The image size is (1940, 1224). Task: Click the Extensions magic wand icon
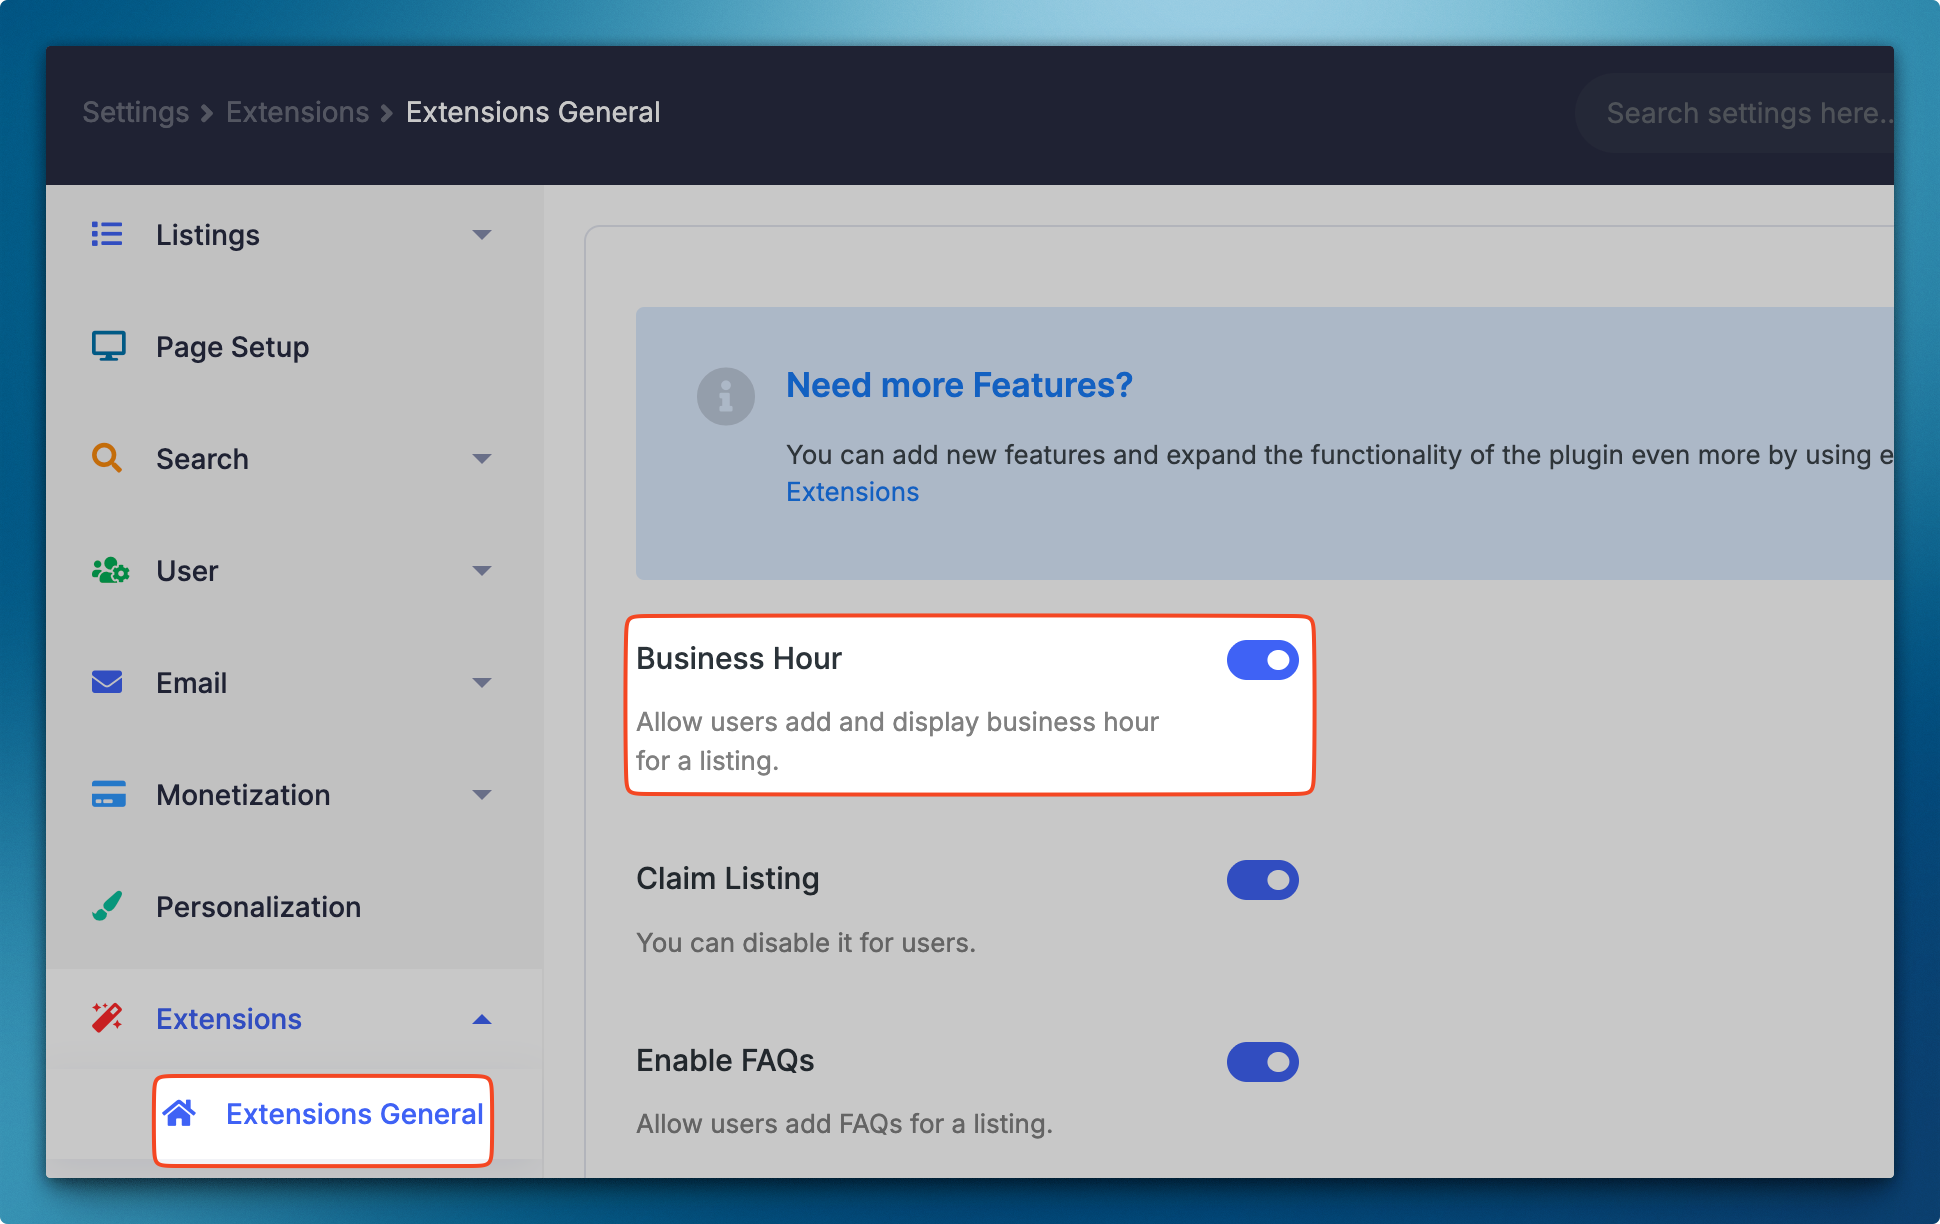tap(107, 1018)
